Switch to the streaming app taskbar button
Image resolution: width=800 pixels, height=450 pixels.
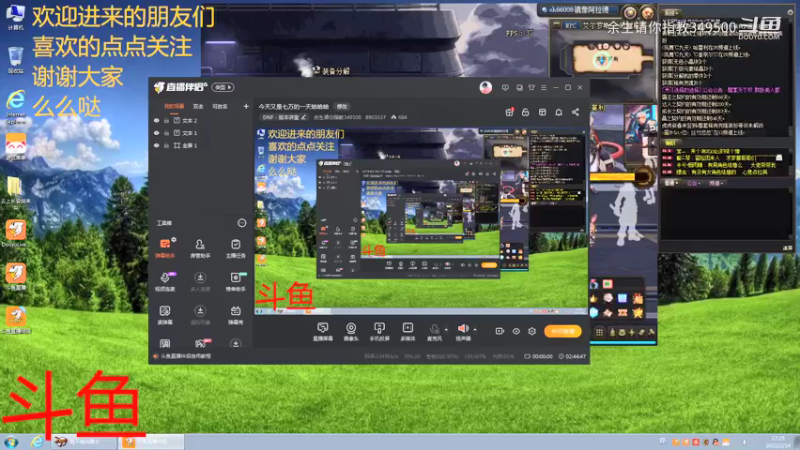(x=151, y=442)
